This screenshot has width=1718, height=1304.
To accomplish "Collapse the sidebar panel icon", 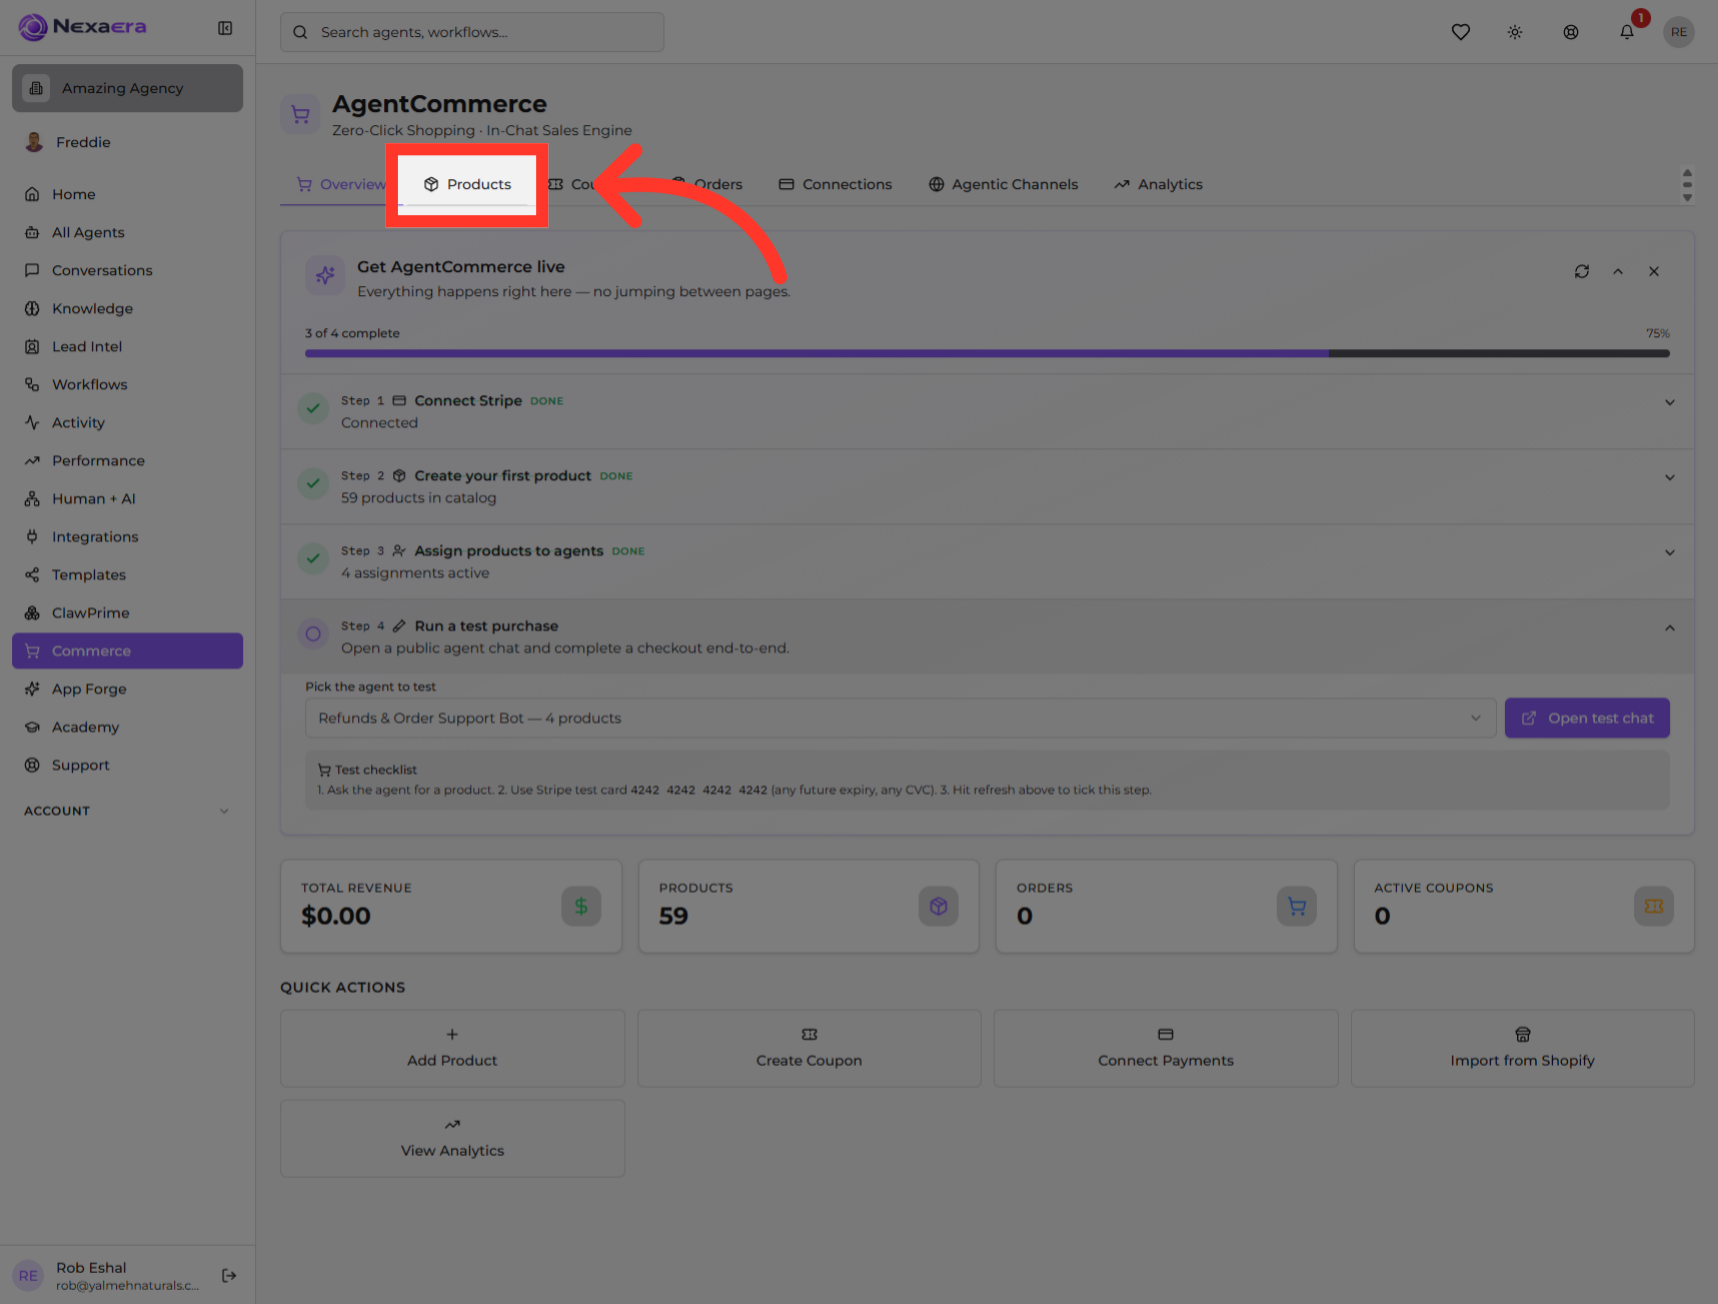I will click(x=225, y=28).
